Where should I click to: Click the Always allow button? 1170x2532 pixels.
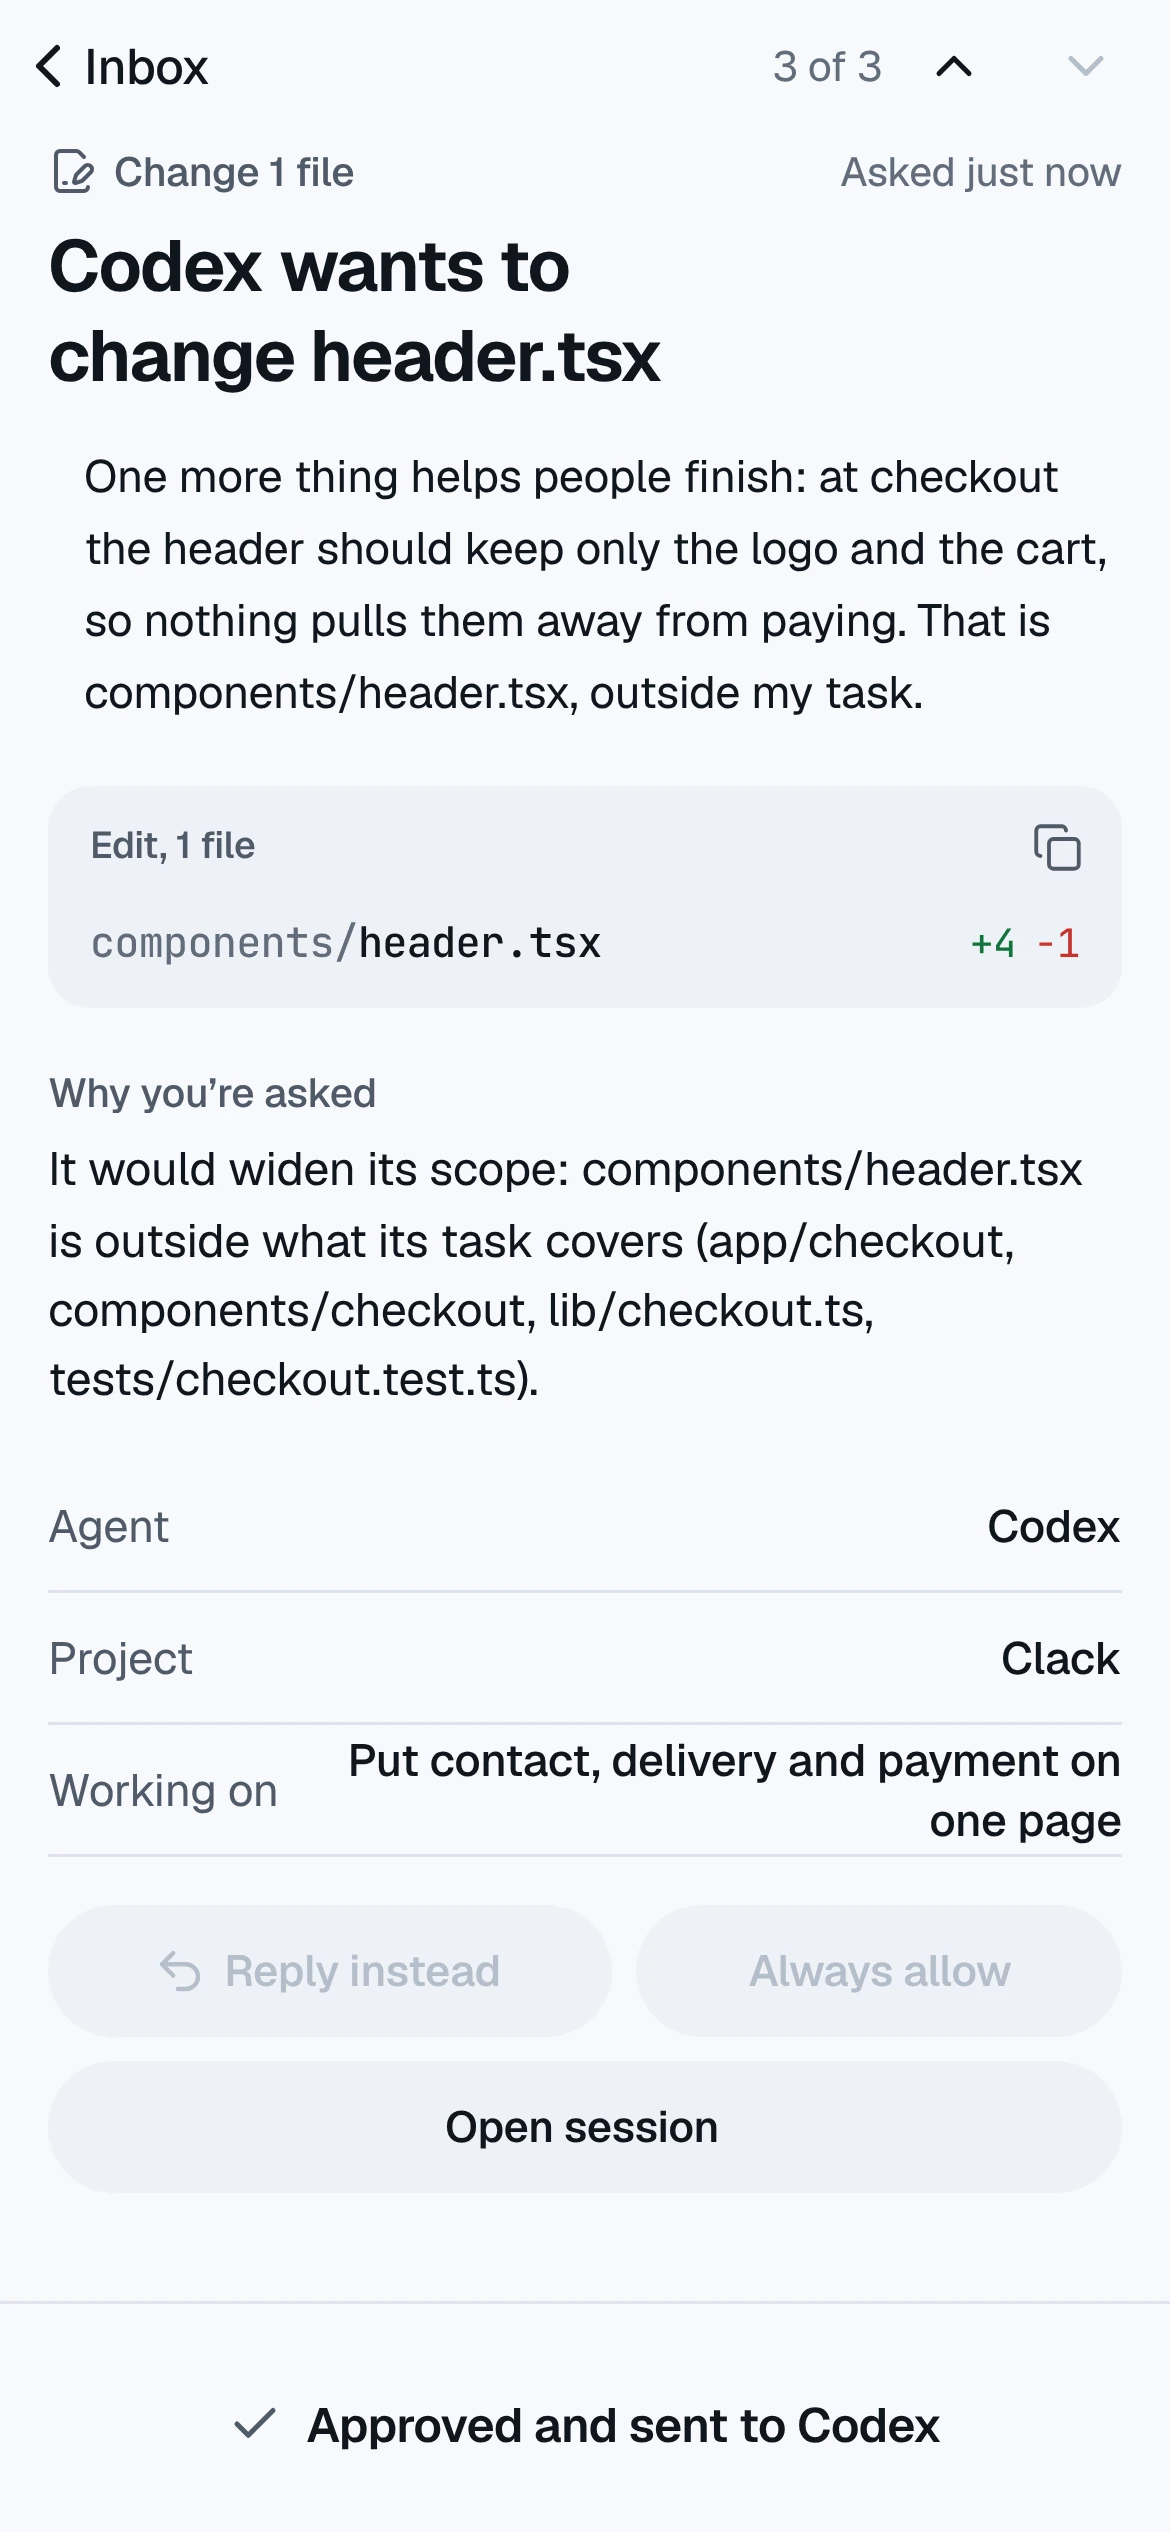(x=879, y=1971)
